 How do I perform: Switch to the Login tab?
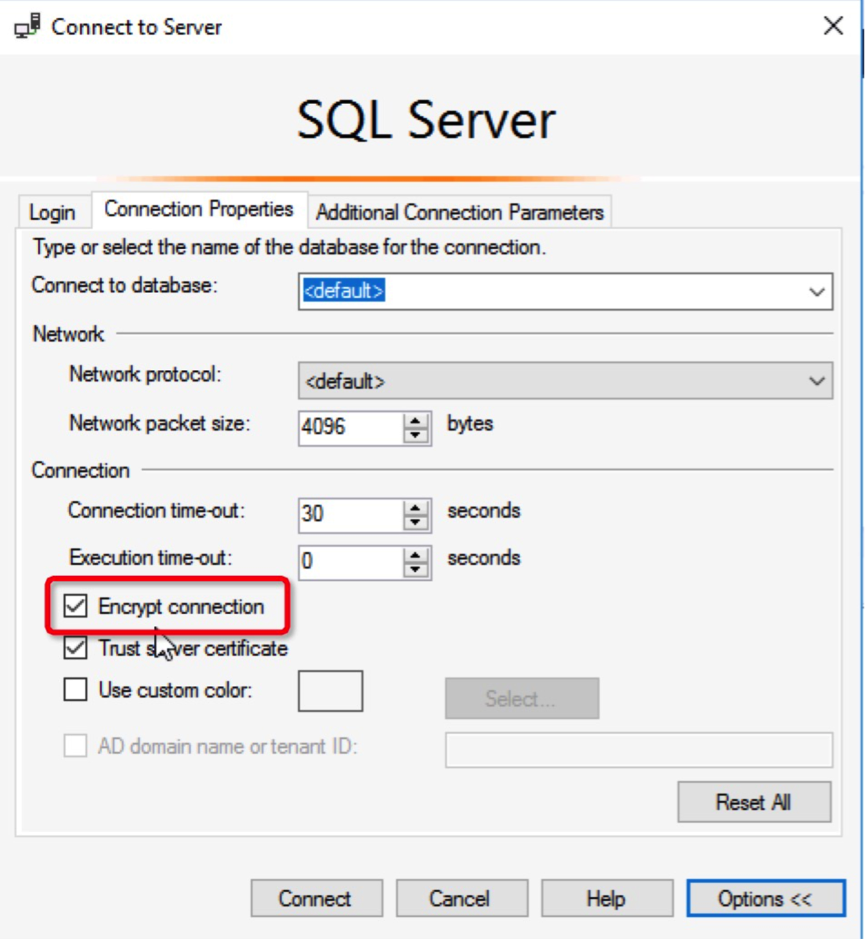(x=52, y=213)
